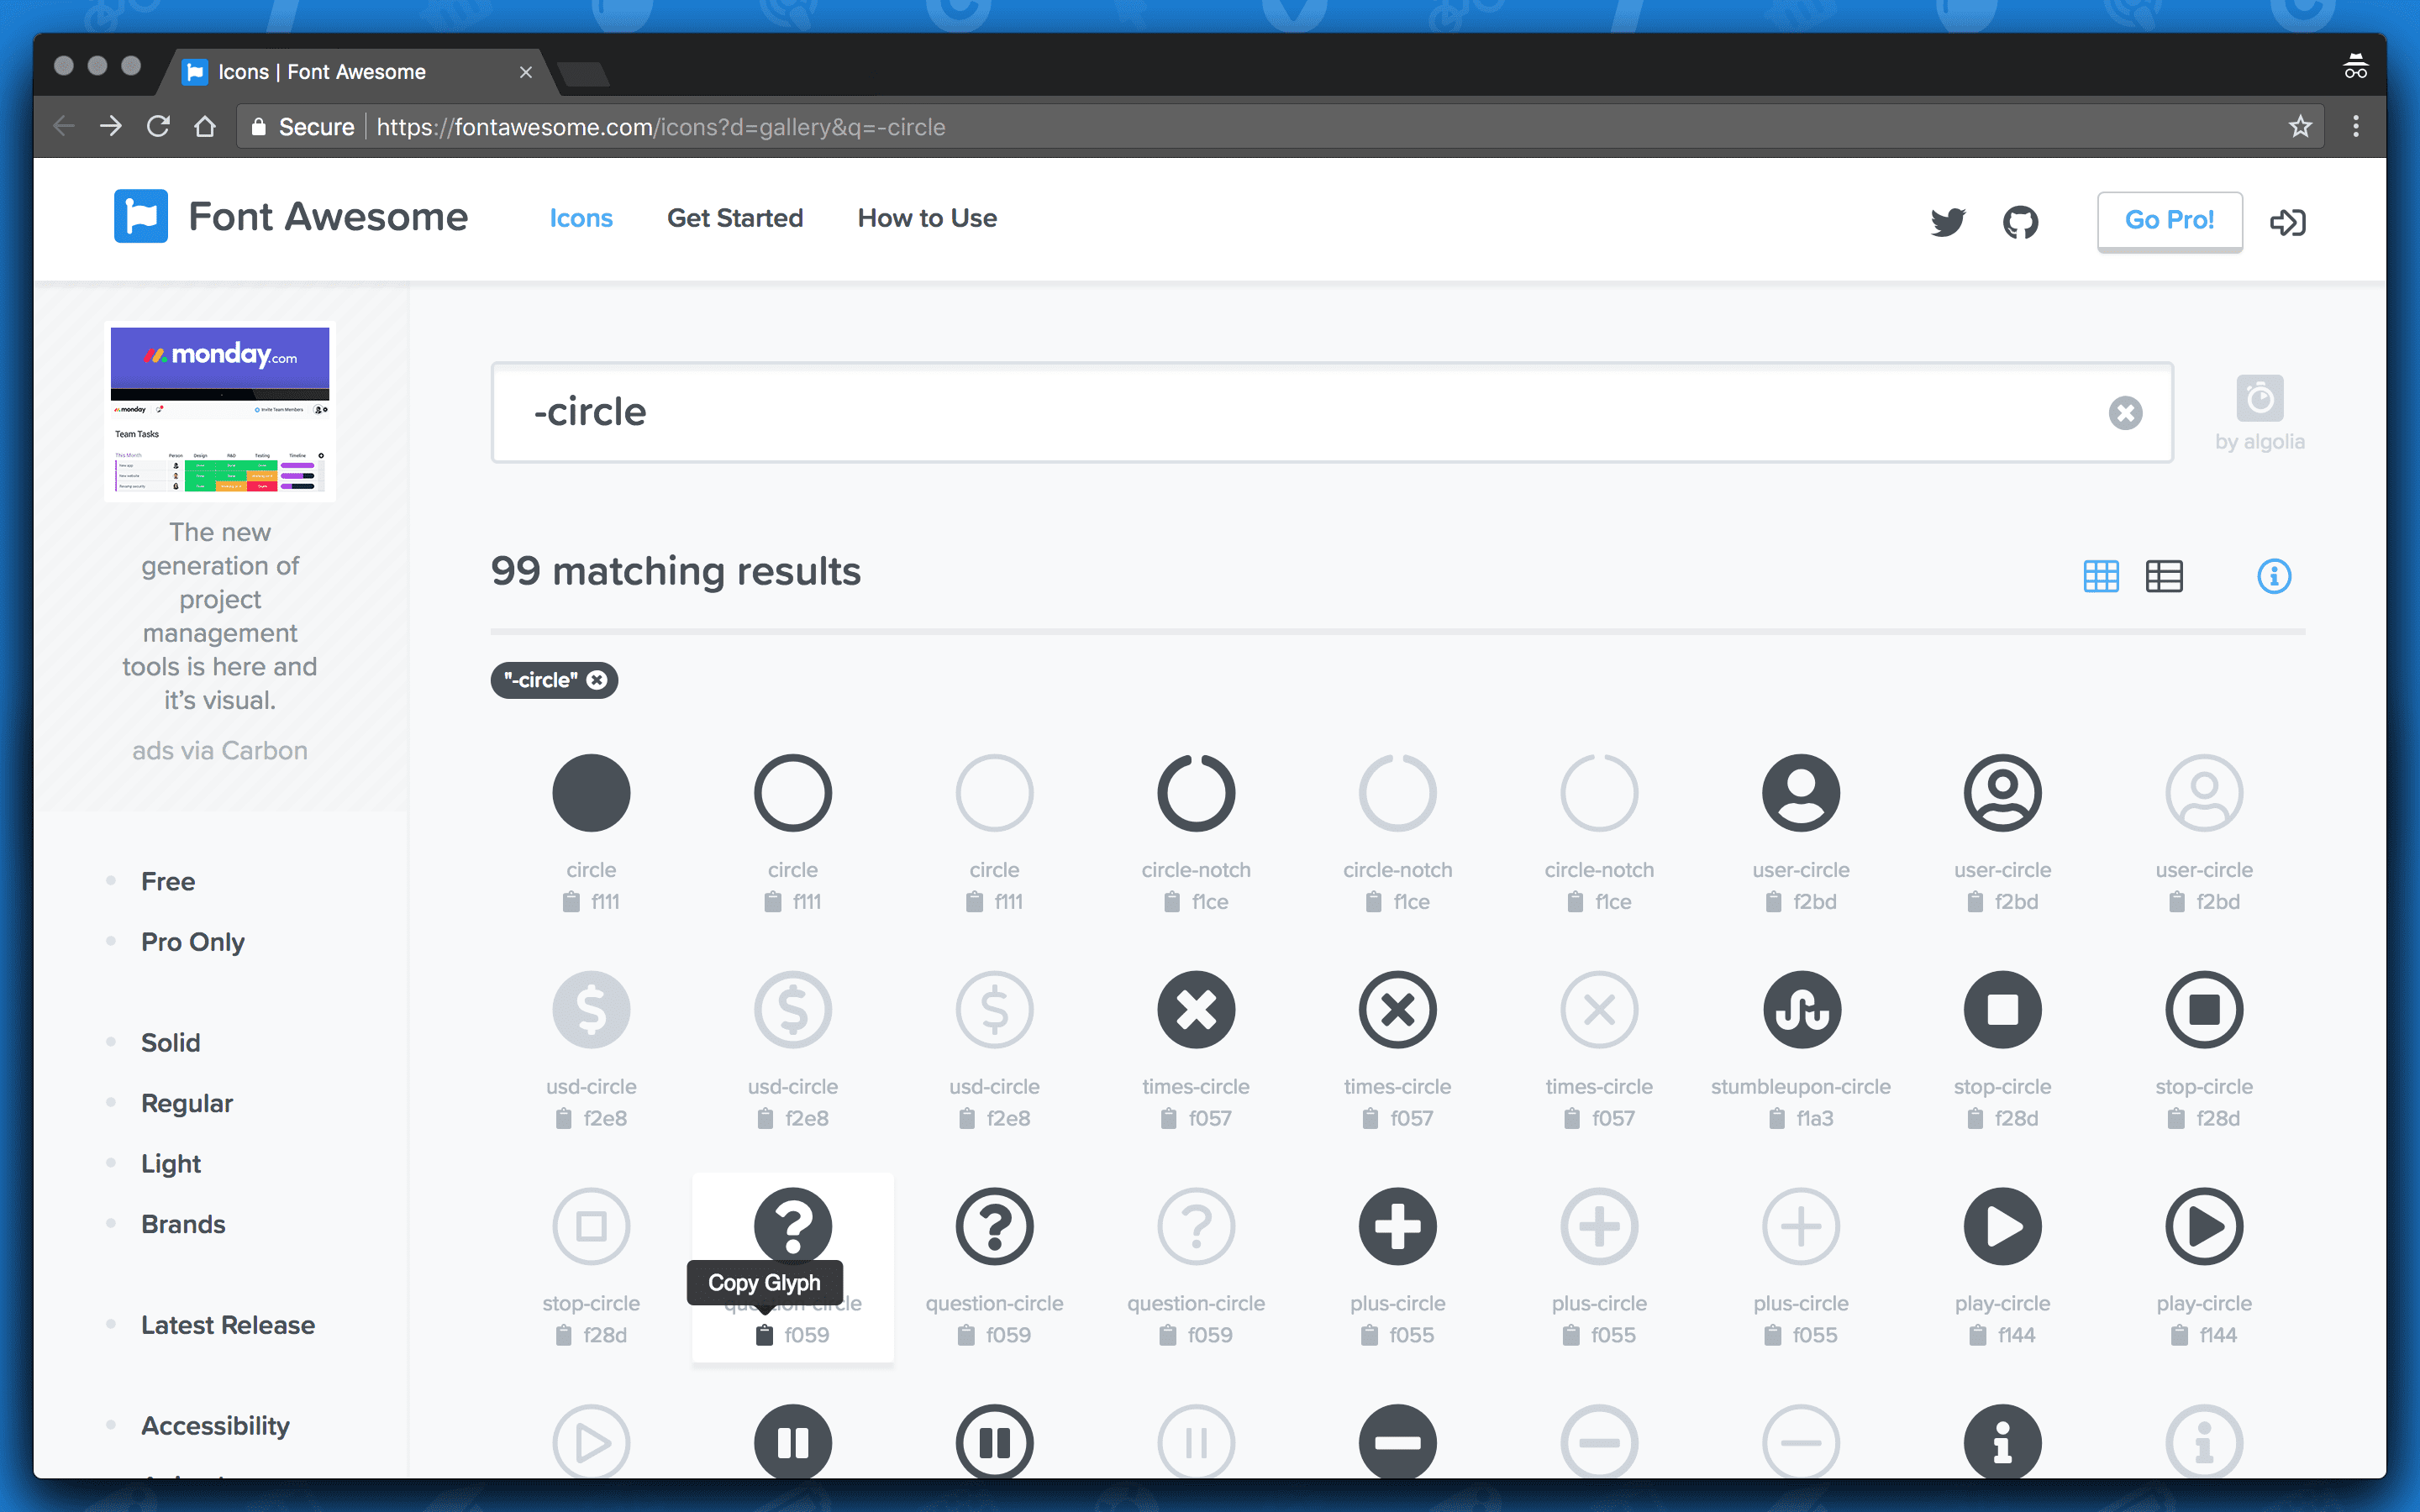Toggle the Light style filter
Viewport: 2420px width, 1512px height.
[171, 1160]
